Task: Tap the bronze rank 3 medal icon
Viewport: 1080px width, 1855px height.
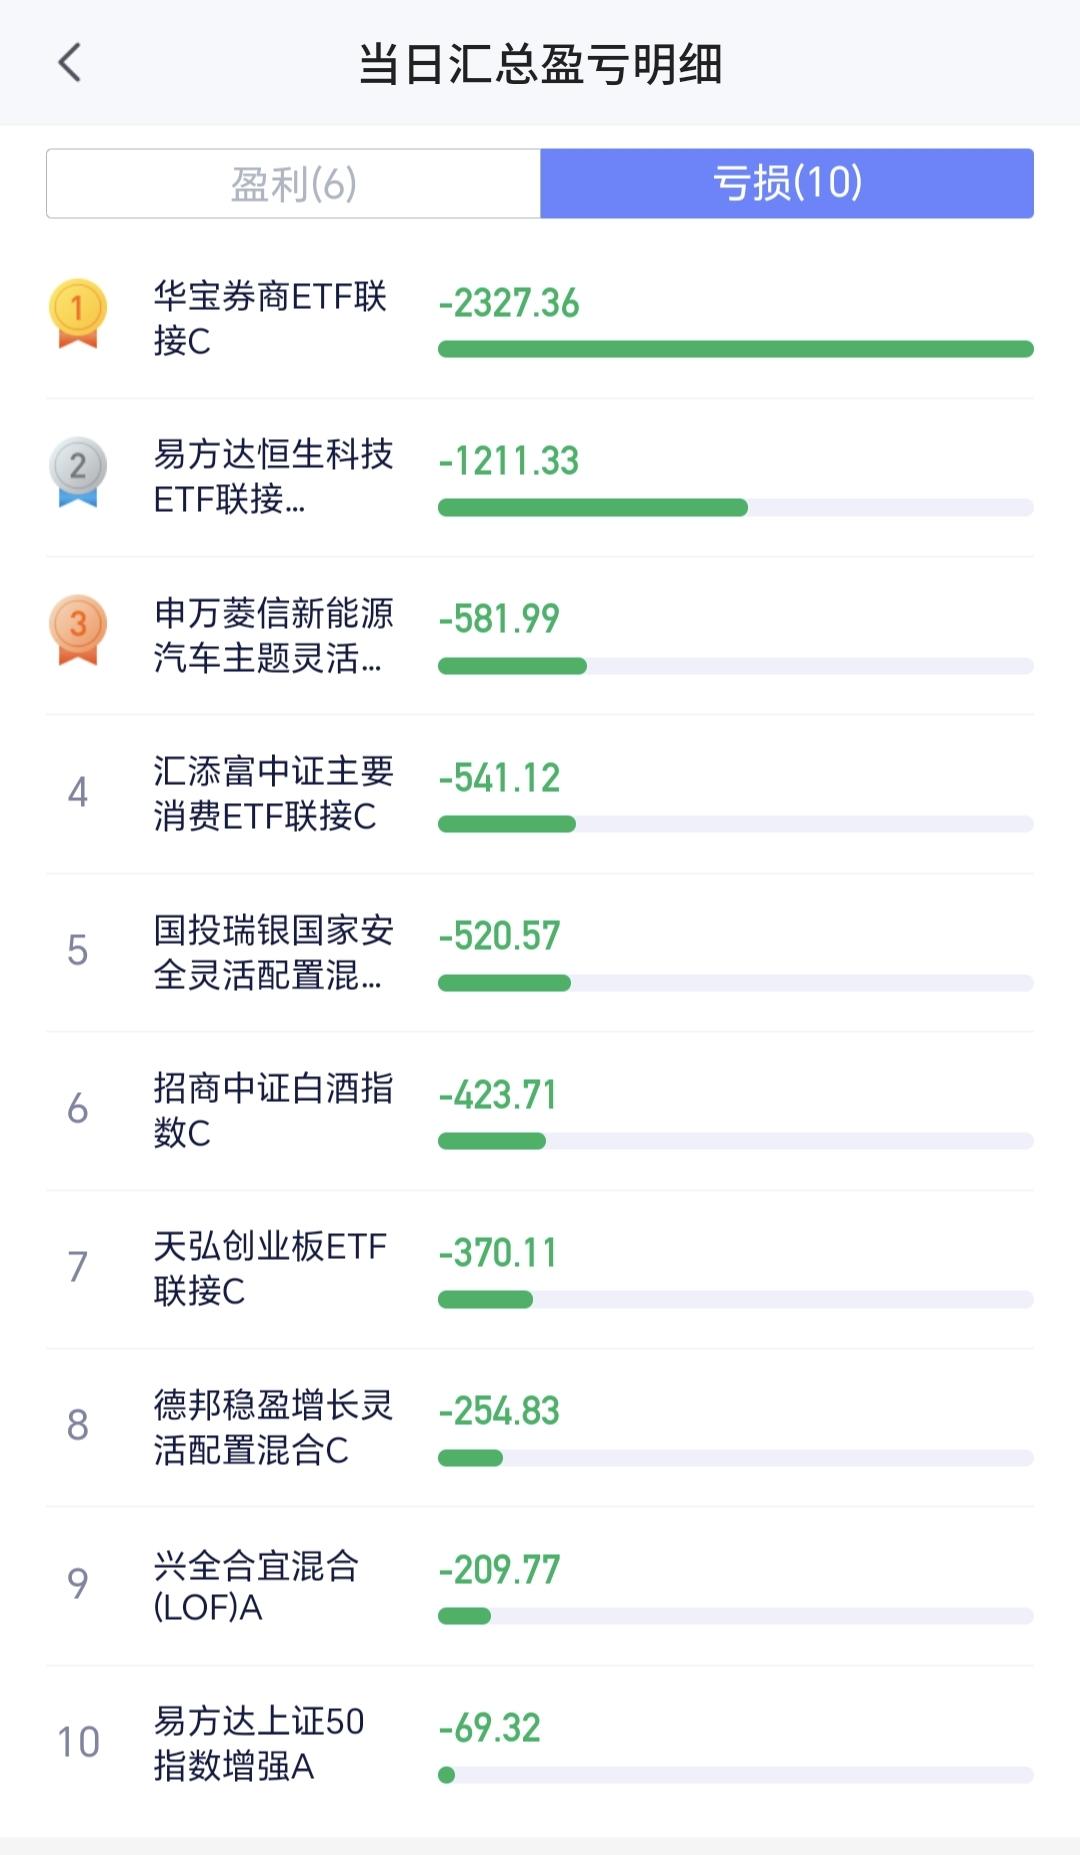Action: click(78, 630)
